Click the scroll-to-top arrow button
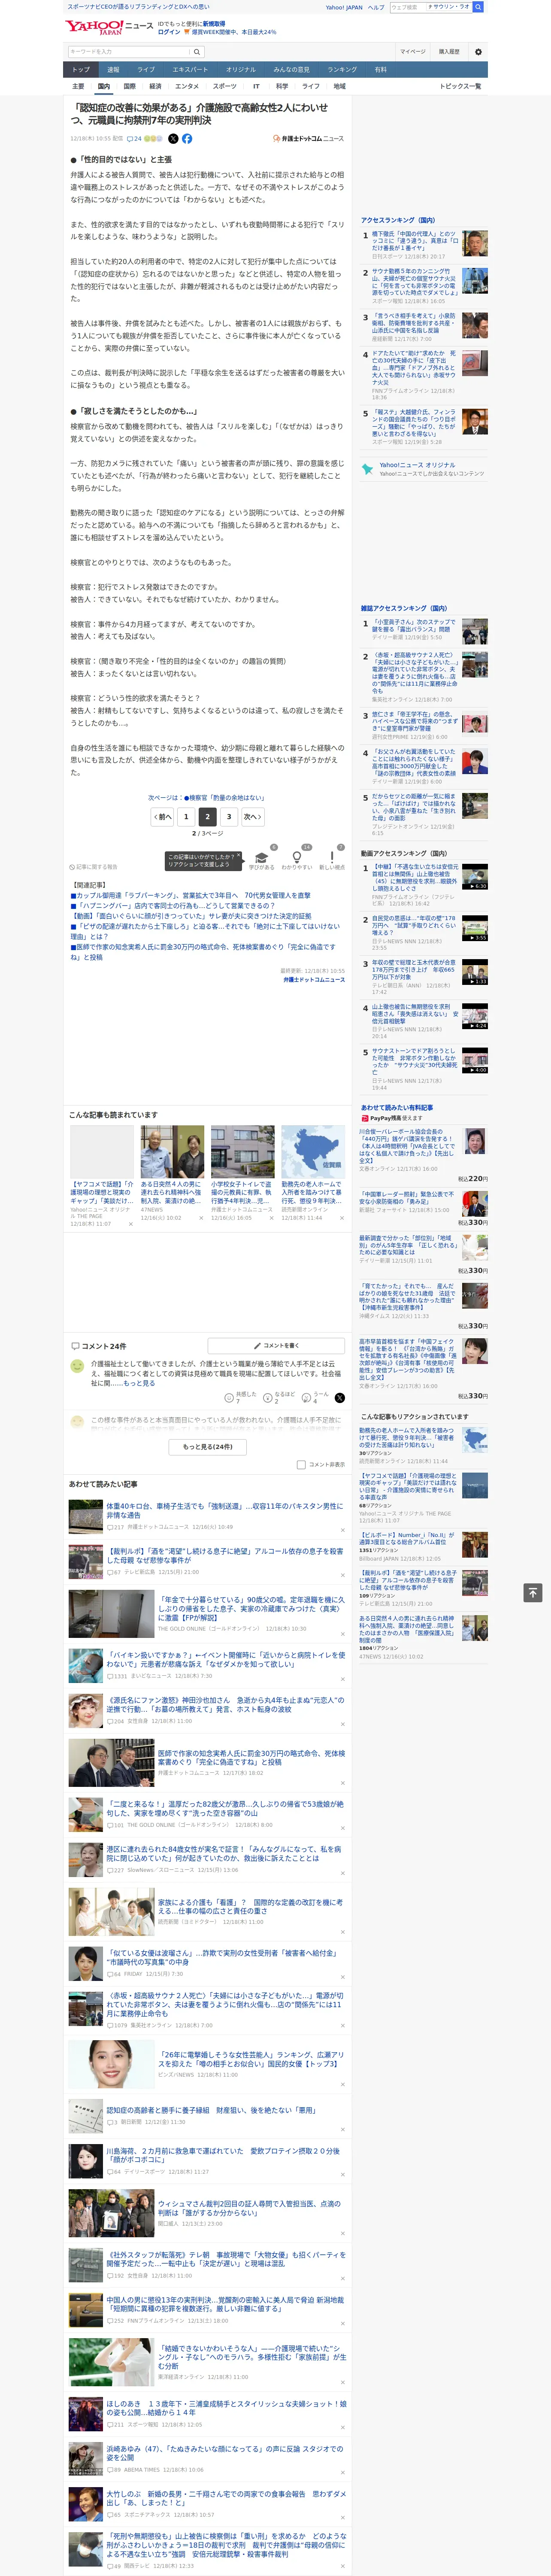Viewport: 551px width, 2576px height. pyautogui.click(x=533, y=1592)
